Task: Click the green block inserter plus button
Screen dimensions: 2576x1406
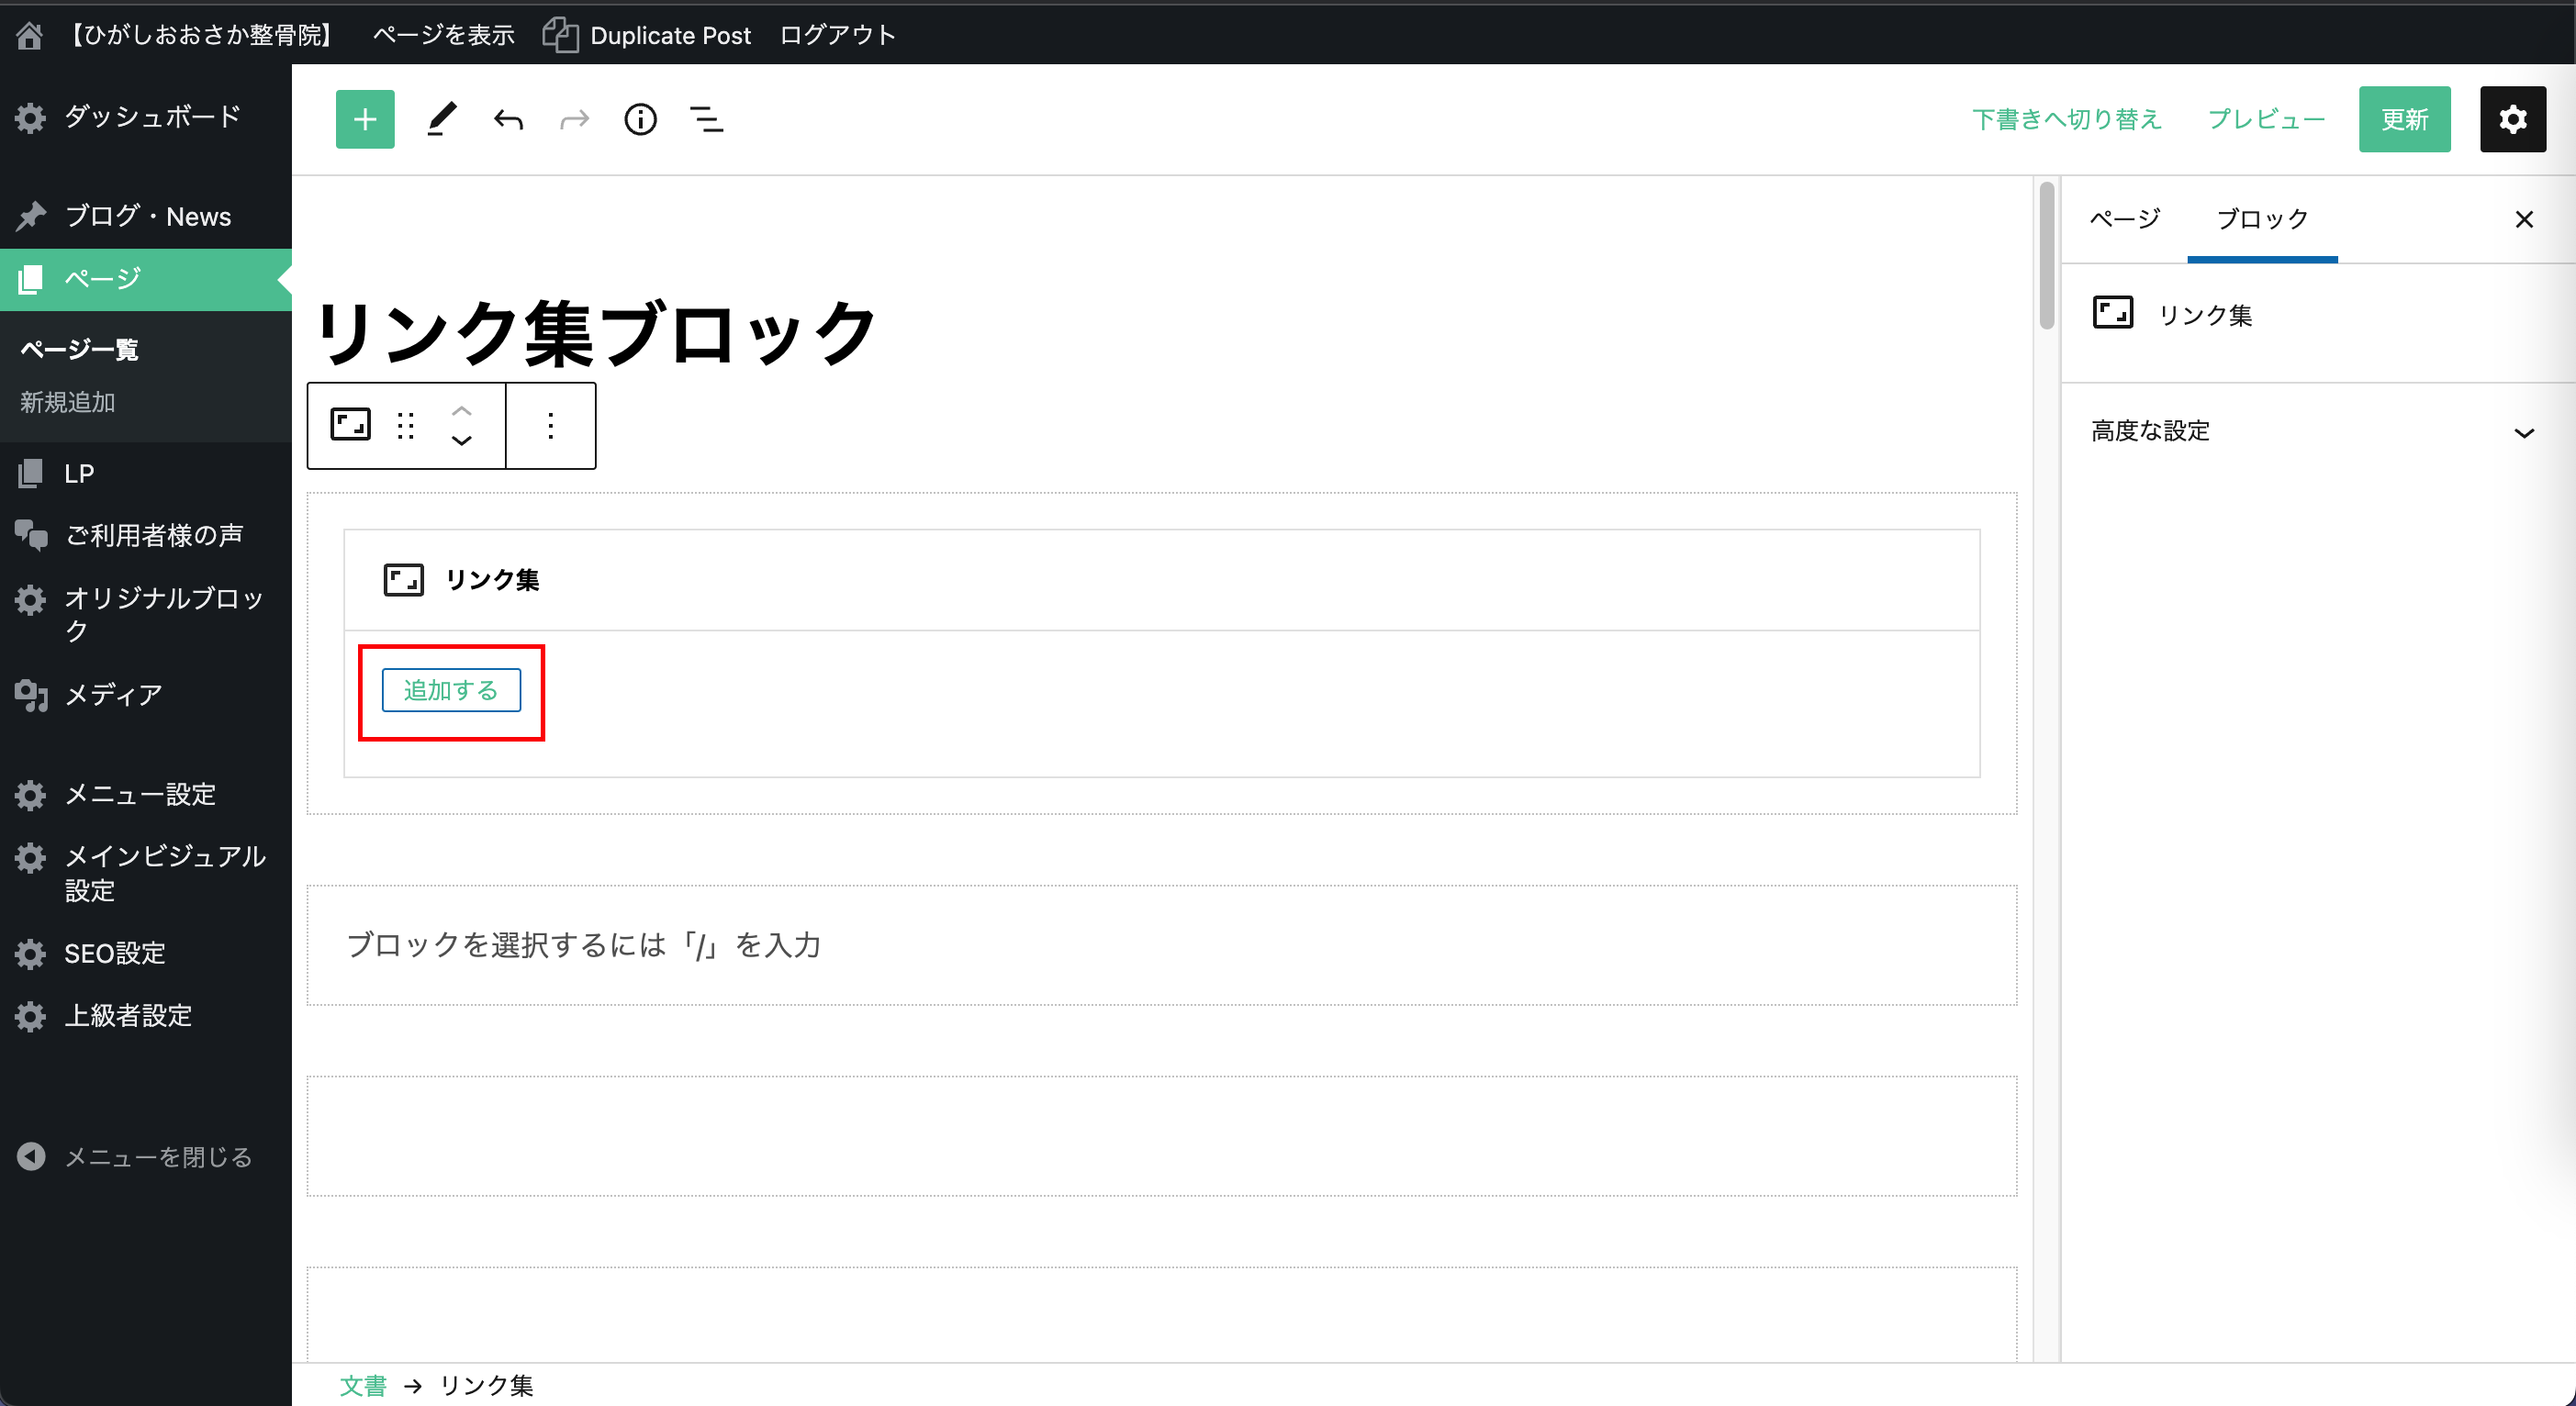Action: tap(365, 120)
